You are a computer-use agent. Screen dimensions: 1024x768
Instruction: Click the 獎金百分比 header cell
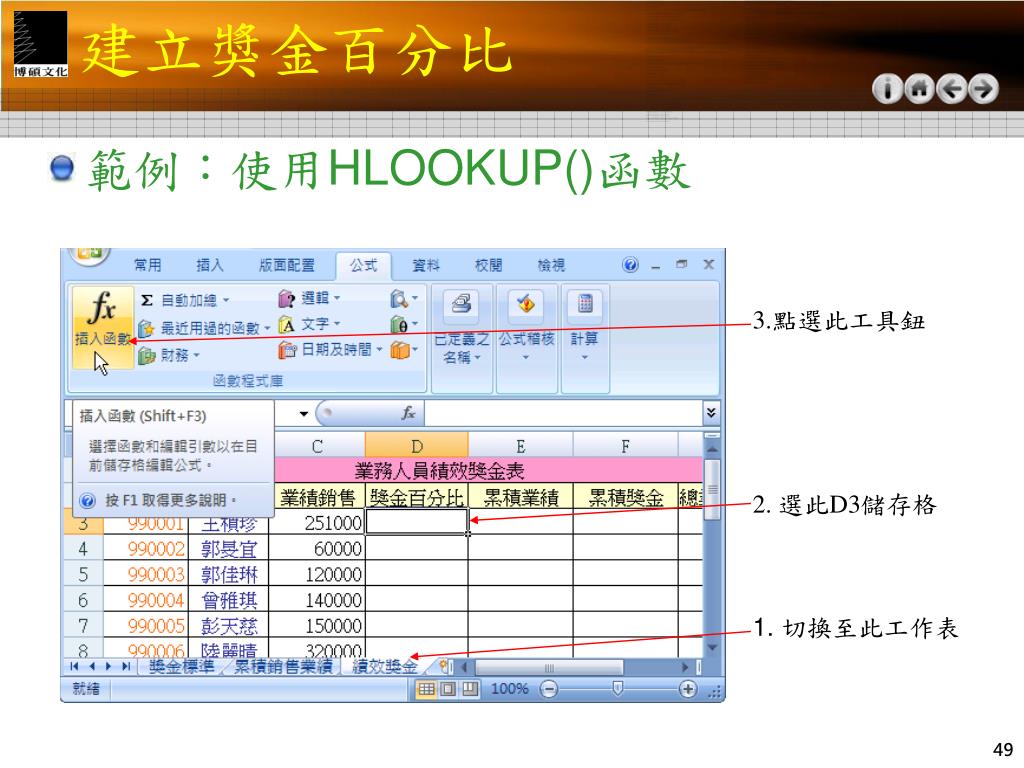tap(417, 497)
